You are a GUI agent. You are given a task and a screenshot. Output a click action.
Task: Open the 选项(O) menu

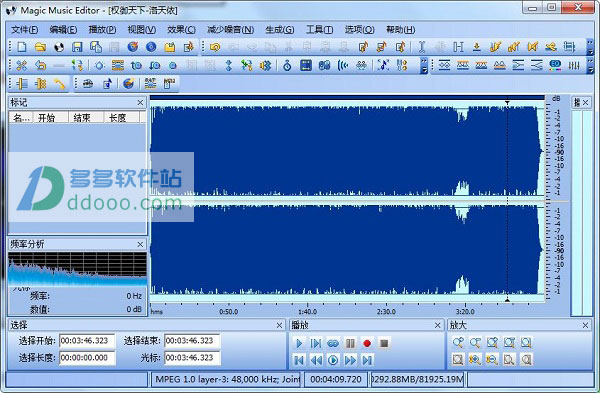point(359,29)
